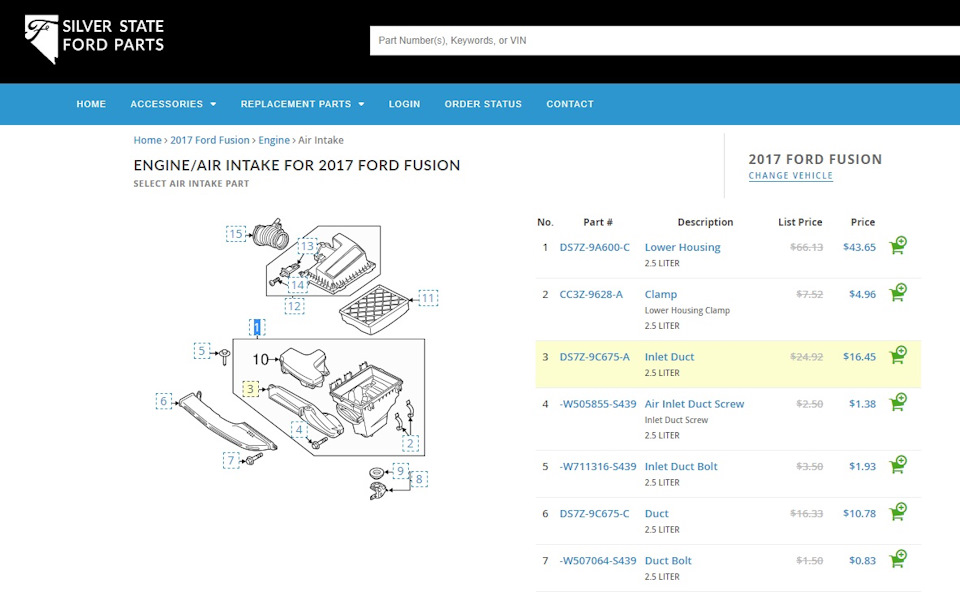
Task: Select highlighted callout 3 in the diagram
Action: pos(250,389)
